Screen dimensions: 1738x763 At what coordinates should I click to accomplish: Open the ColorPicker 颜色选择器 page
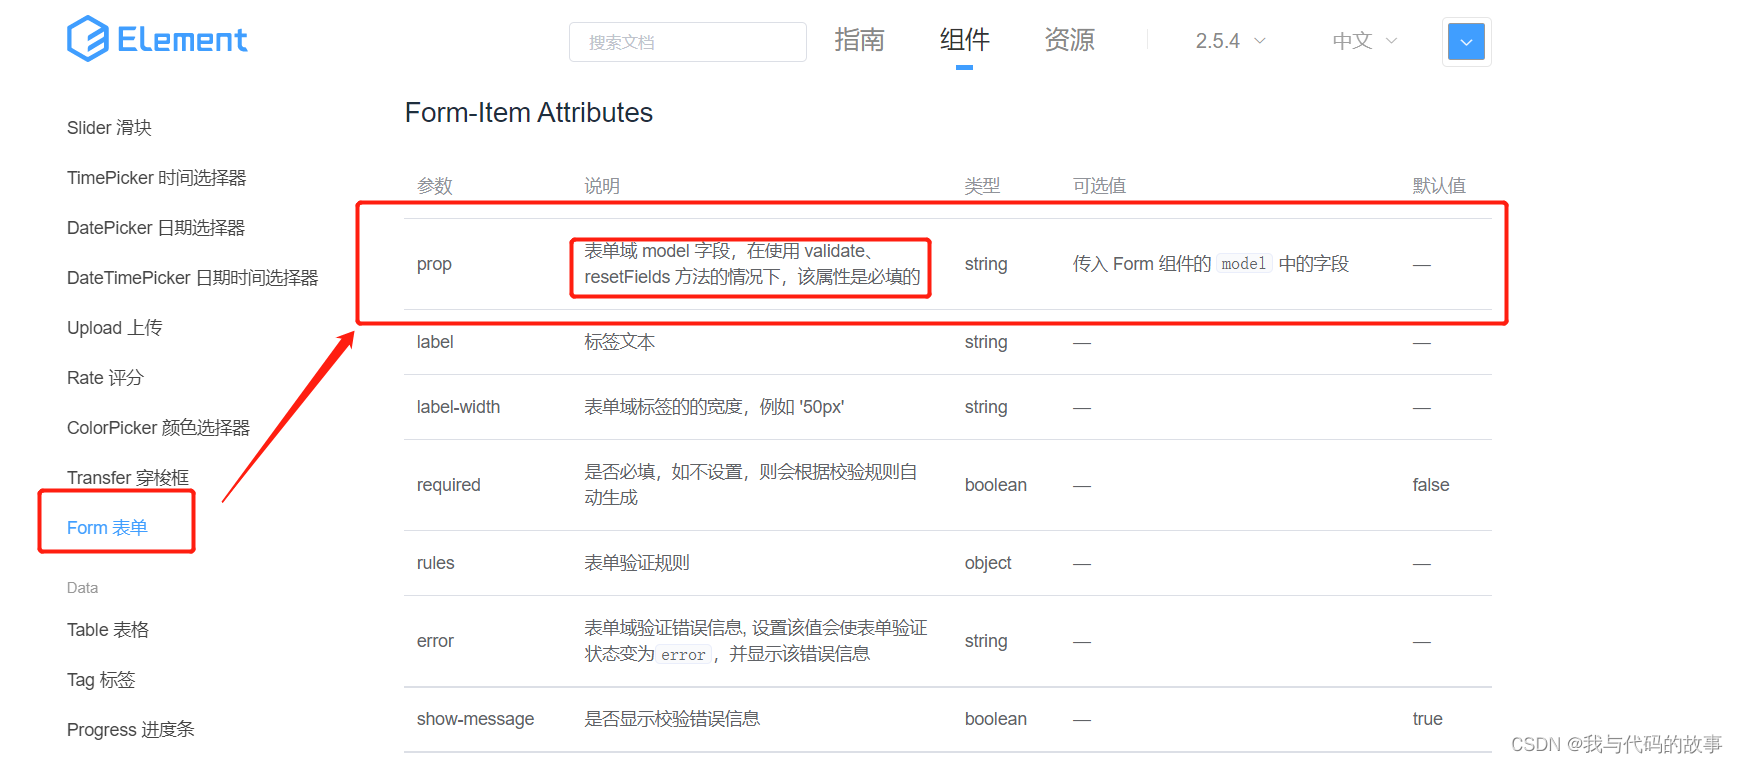(x=158, y=428)
